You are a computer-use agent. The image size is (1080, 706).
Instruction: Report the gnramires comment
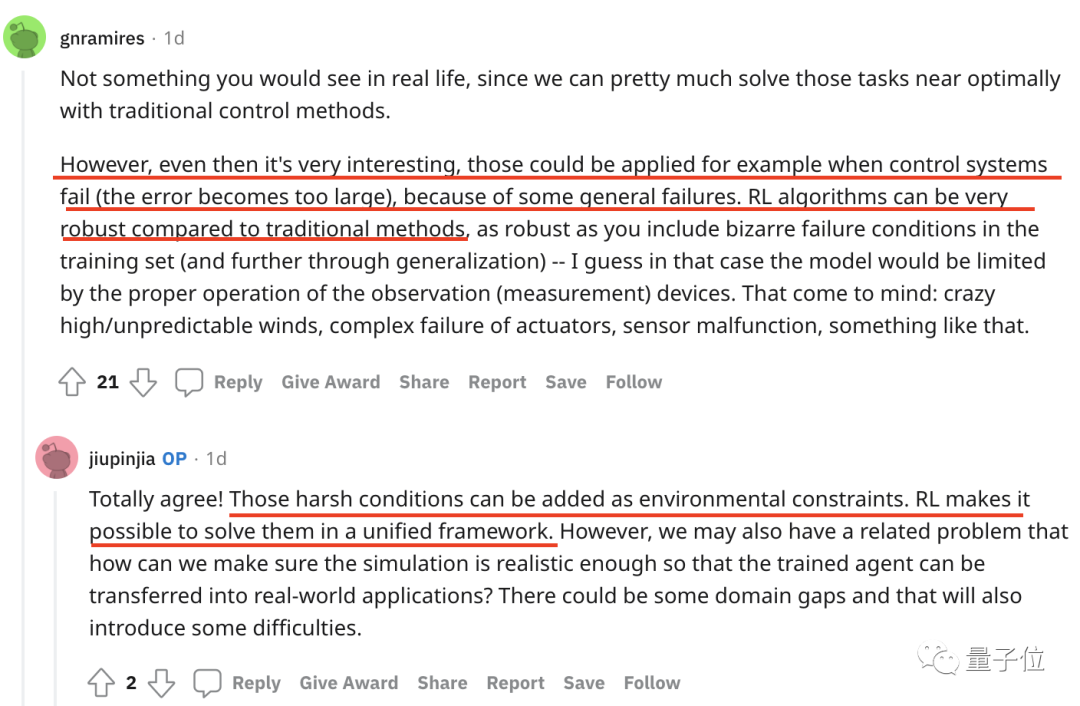click(497, 382)
